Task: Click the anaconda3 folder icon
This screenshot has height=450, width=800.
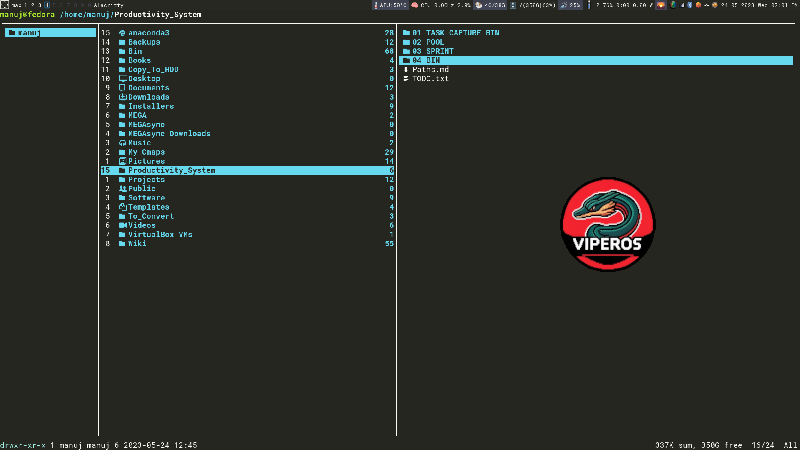Action: point(122,33)
